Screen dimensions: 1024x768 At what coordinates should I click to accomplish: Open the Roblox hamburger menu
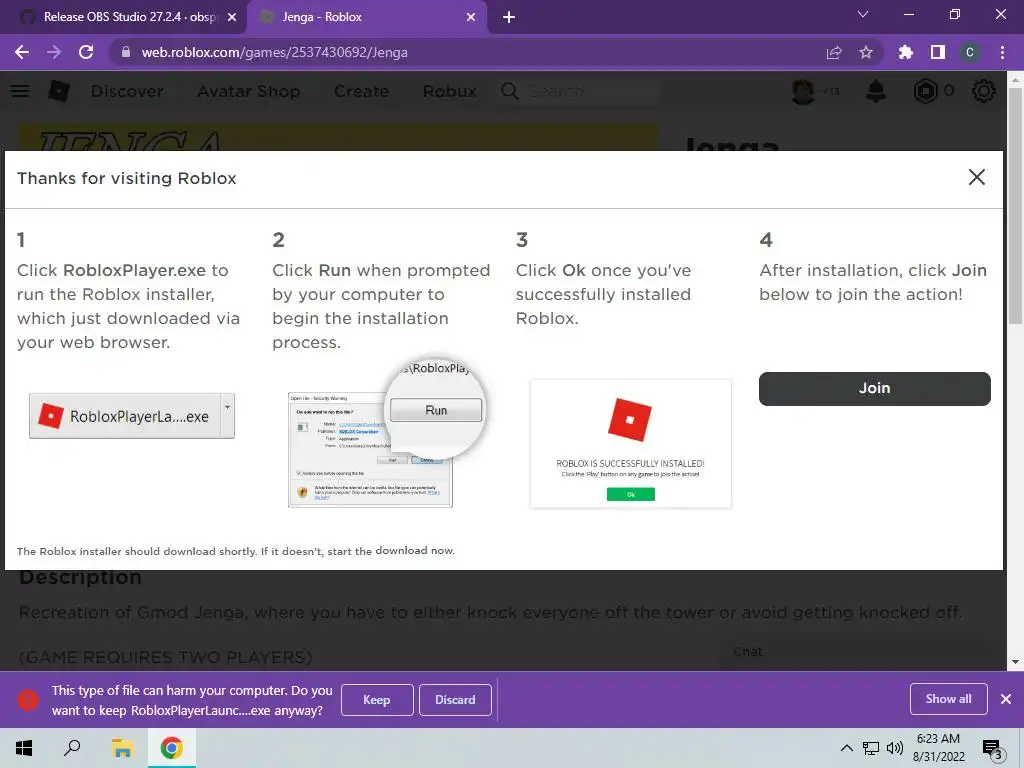[20, 91]
